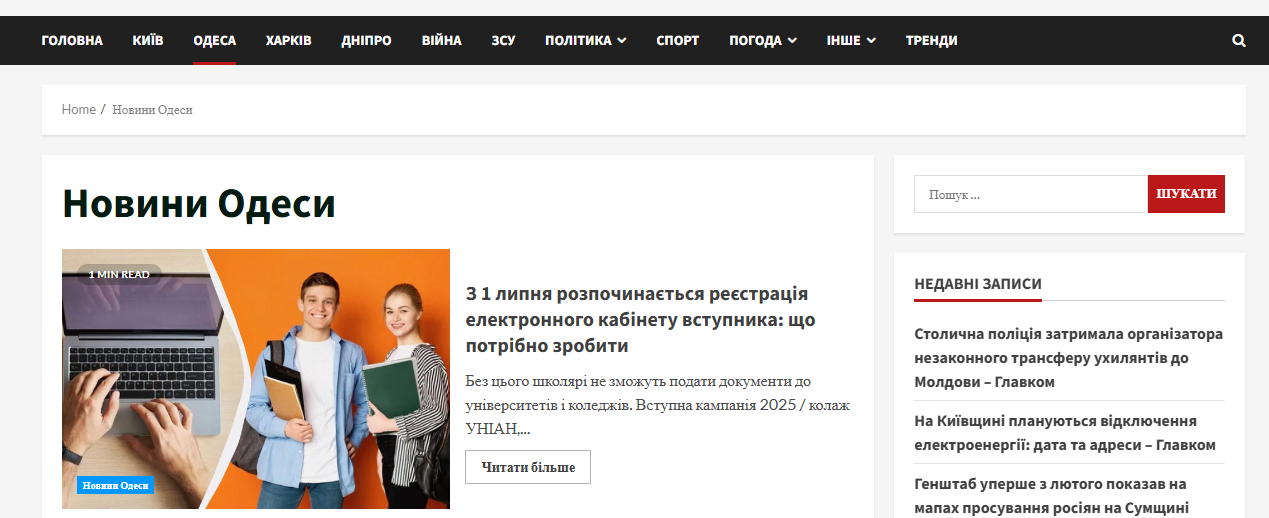This screenshot has width=1269, height=518.
Task: Click the Новини Одеси breadcrumb text
Action: tap(152, 110)
